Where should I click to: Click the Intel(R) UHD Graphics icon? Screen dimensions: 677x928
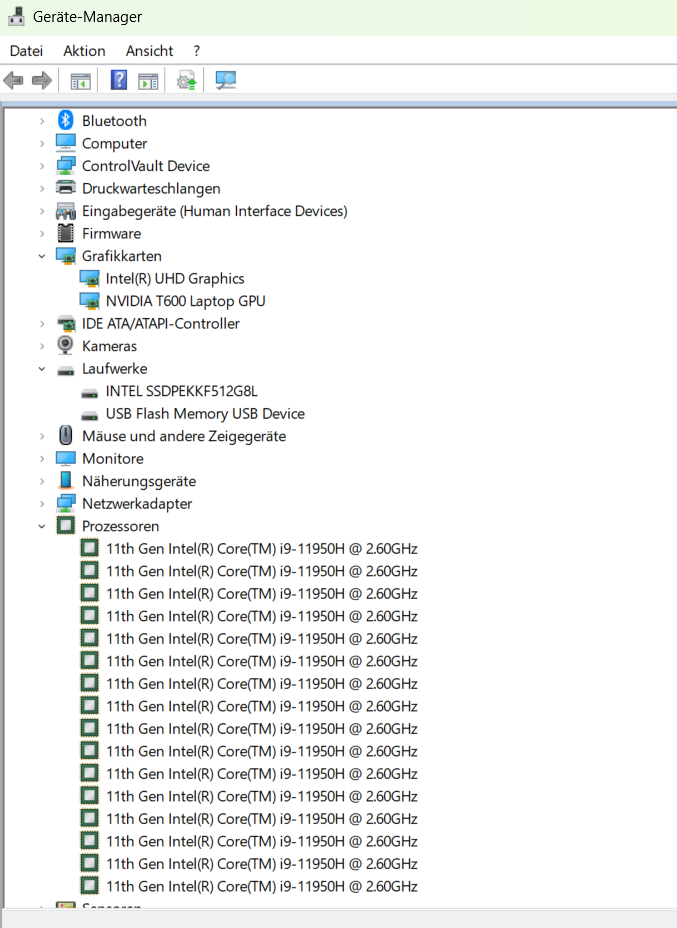[89, 278]
